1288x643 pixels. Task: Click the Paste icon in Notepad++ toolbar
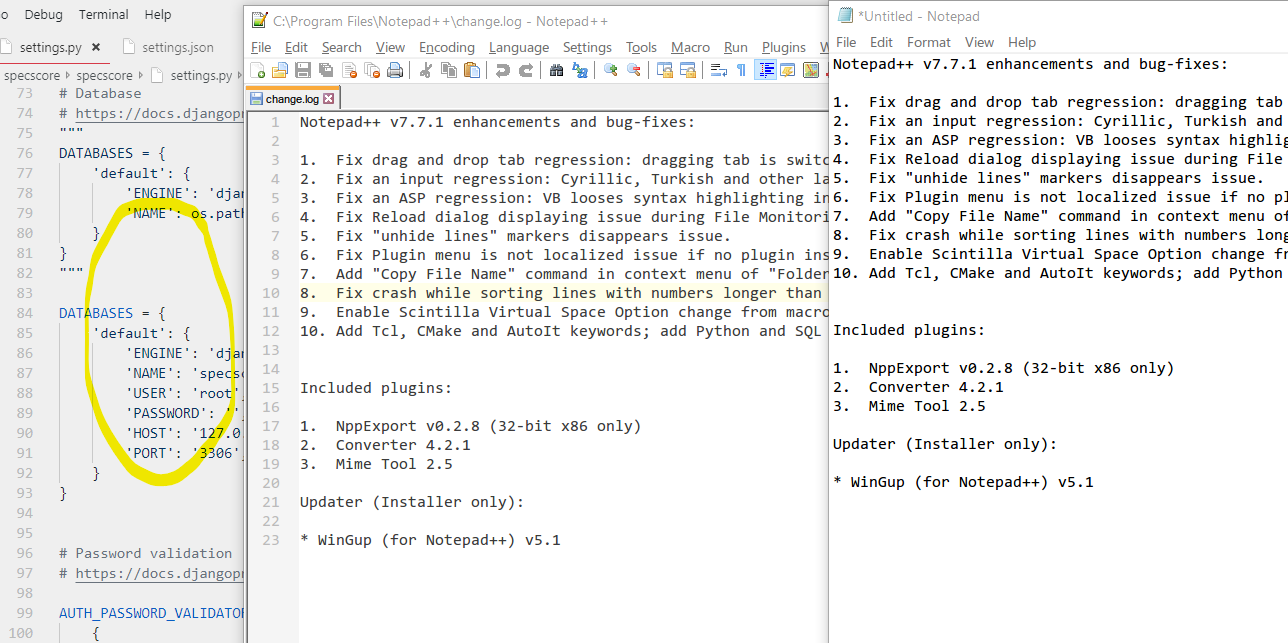[471, 70]
